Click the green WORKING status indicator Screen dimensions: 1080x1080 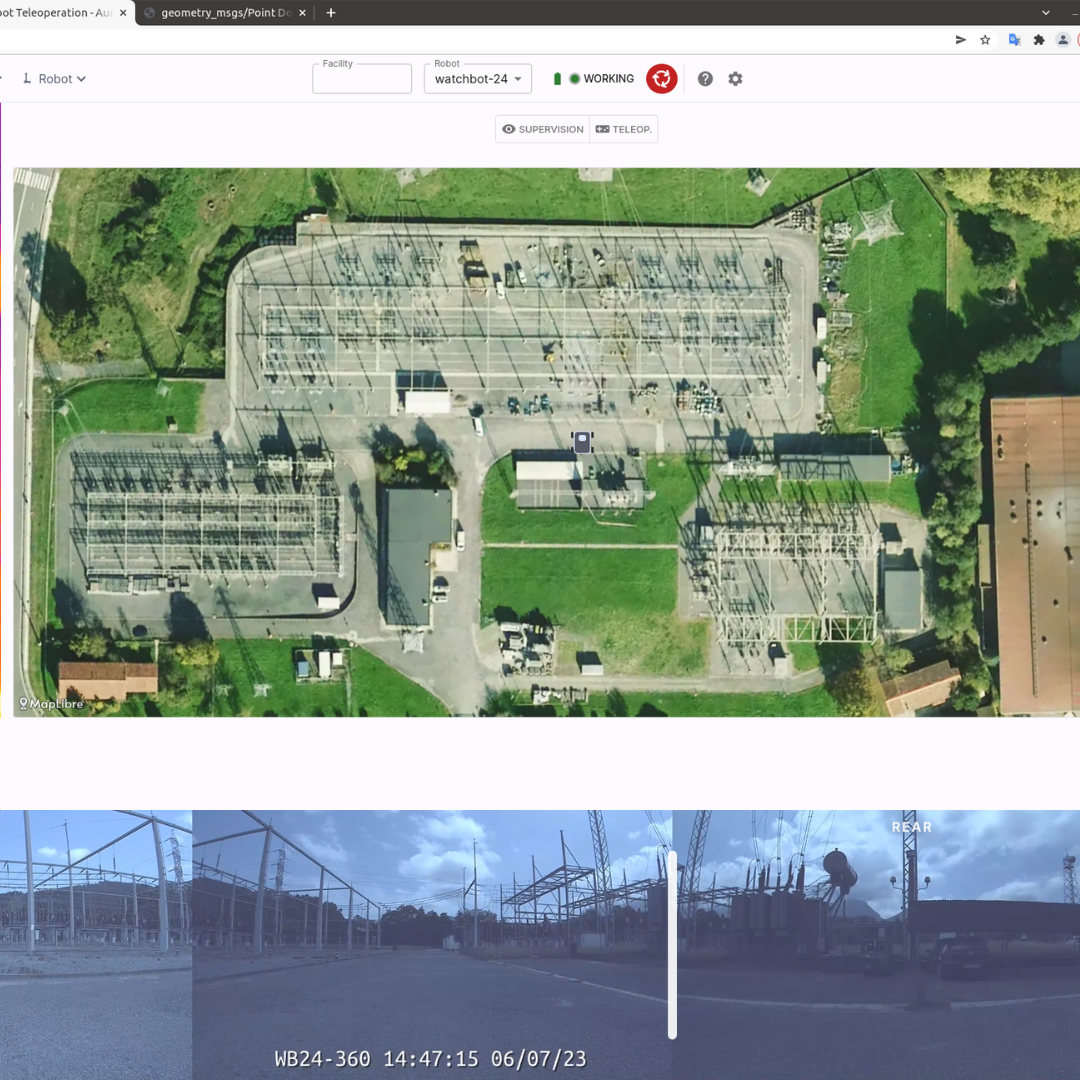pyautogui.click(x=601, y=79)
